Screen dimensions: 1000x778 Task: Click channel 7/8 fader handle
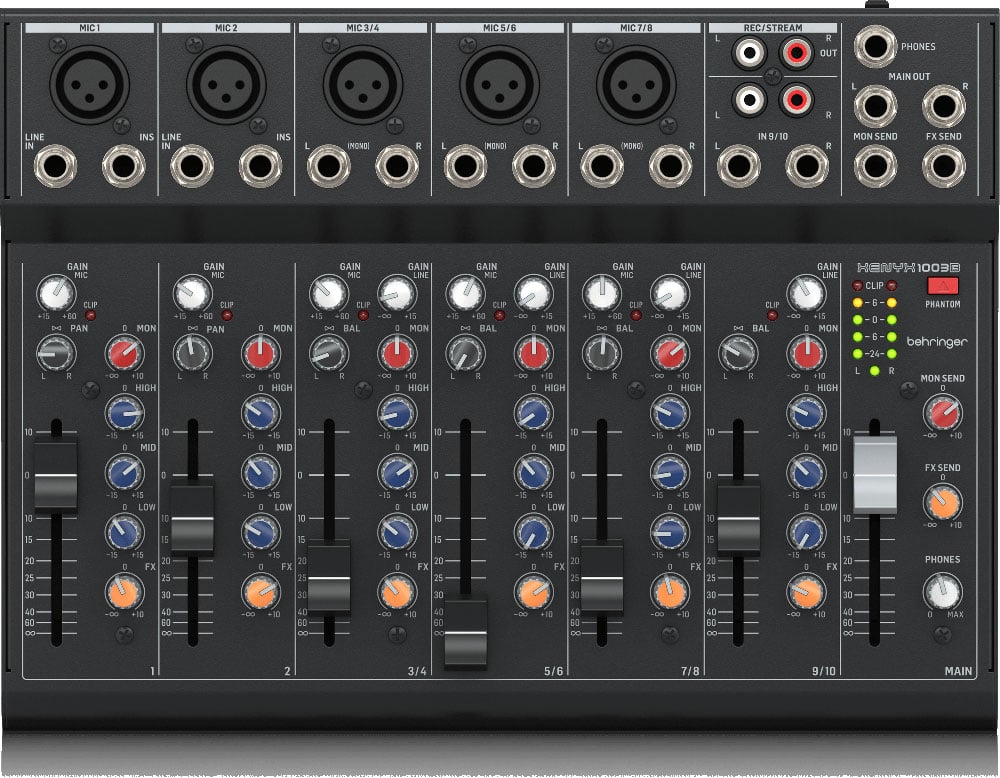(x=602, y=578)
